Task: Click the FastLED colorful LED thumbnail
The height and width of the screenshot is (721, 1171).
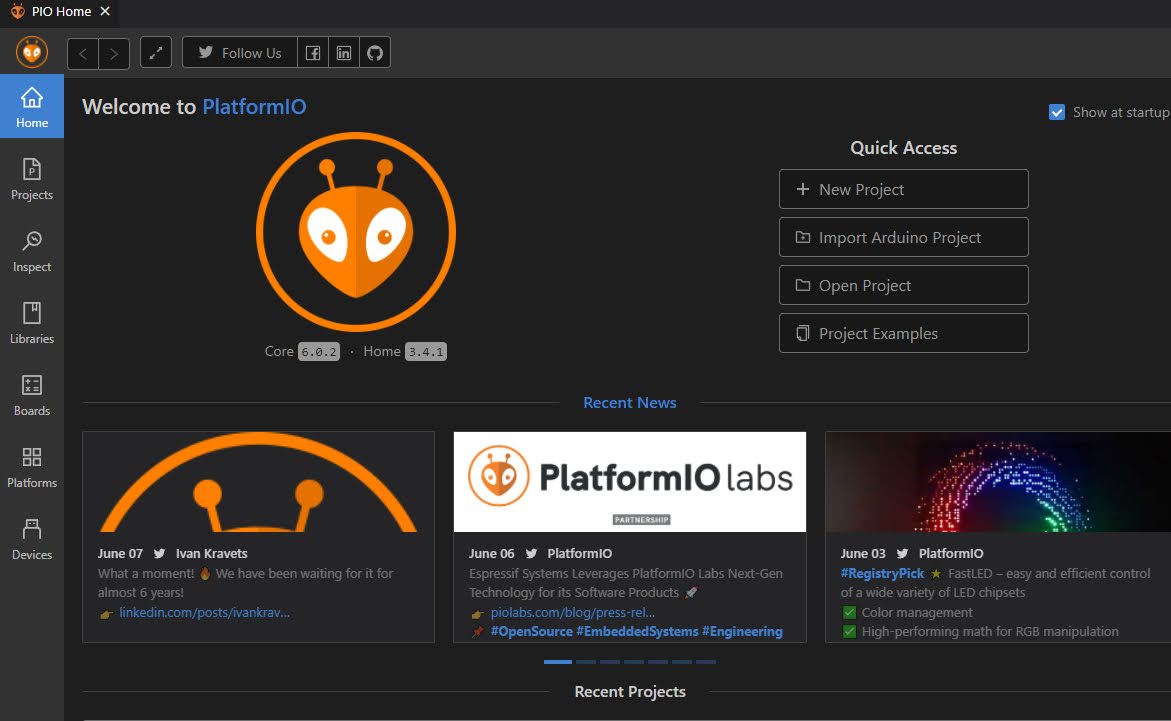Action: [x=998, y=482]
